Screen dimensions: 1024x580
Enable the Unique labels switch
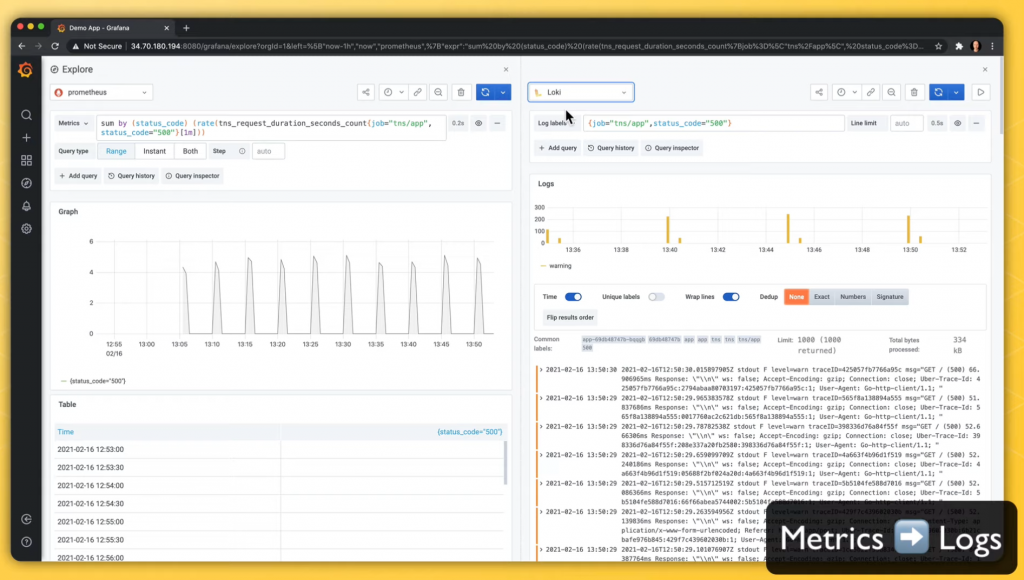coord(656,297)
